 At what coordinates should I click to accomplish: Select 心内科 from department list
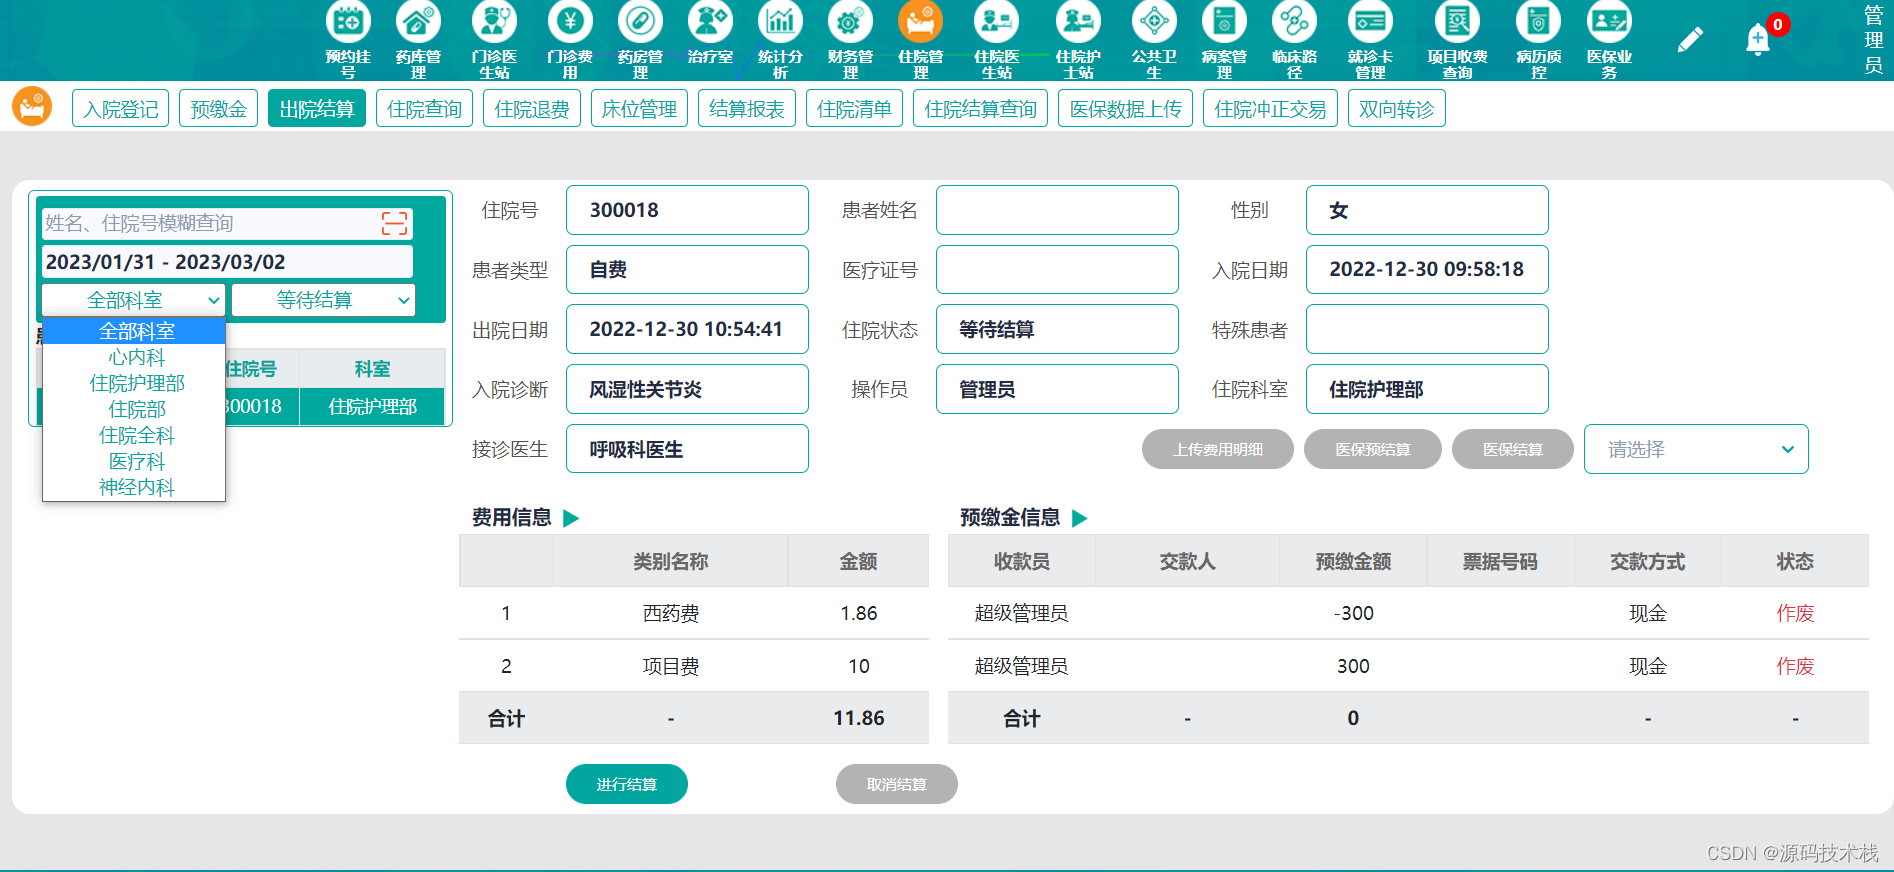136,357
